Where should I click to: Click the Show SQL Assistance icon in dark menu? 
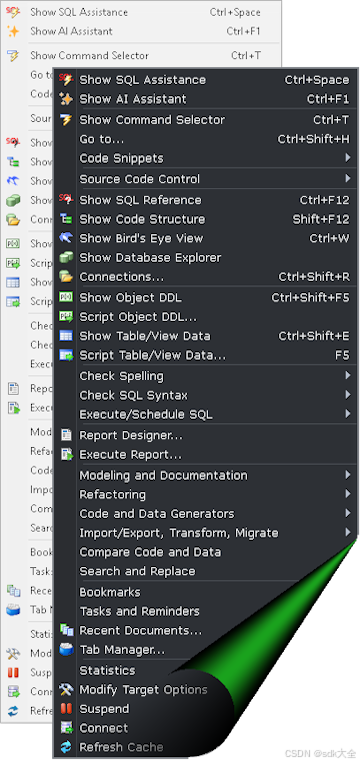pyautogui.click(x=66, y=80)
